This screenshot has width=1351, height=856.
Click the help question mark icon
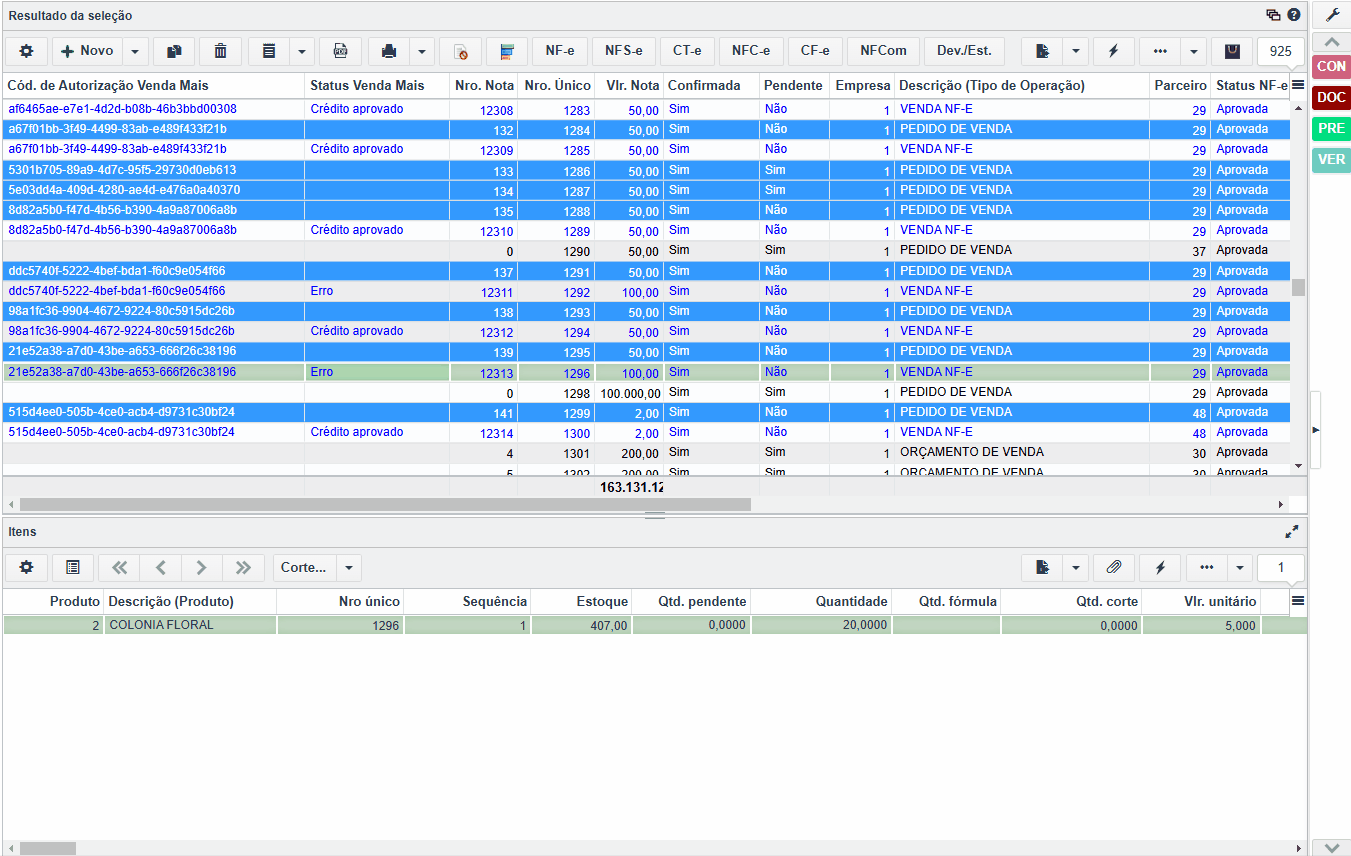[1294, 15]
